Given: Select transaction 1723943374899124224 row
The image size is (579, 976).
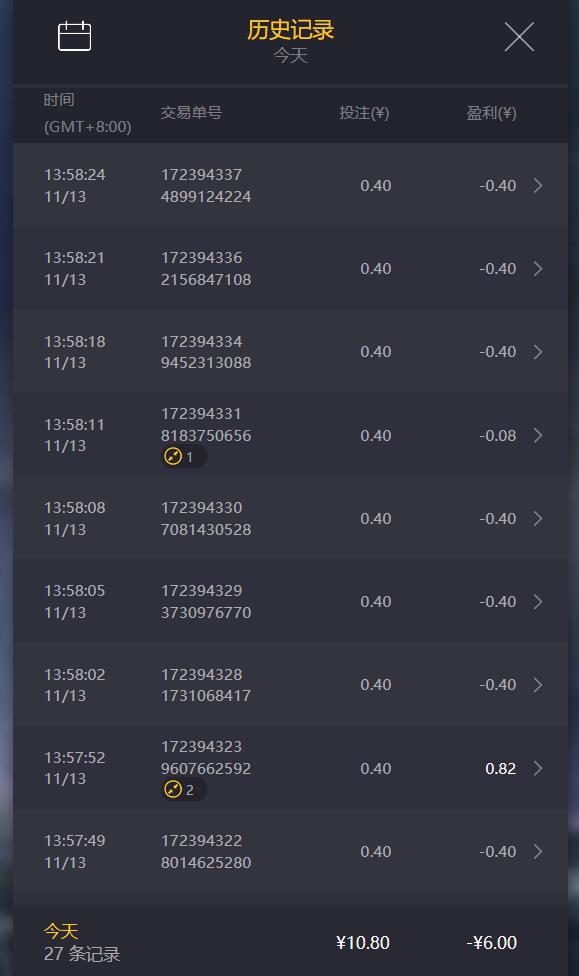Looking at the screenshot, I should tap(290, 185).
